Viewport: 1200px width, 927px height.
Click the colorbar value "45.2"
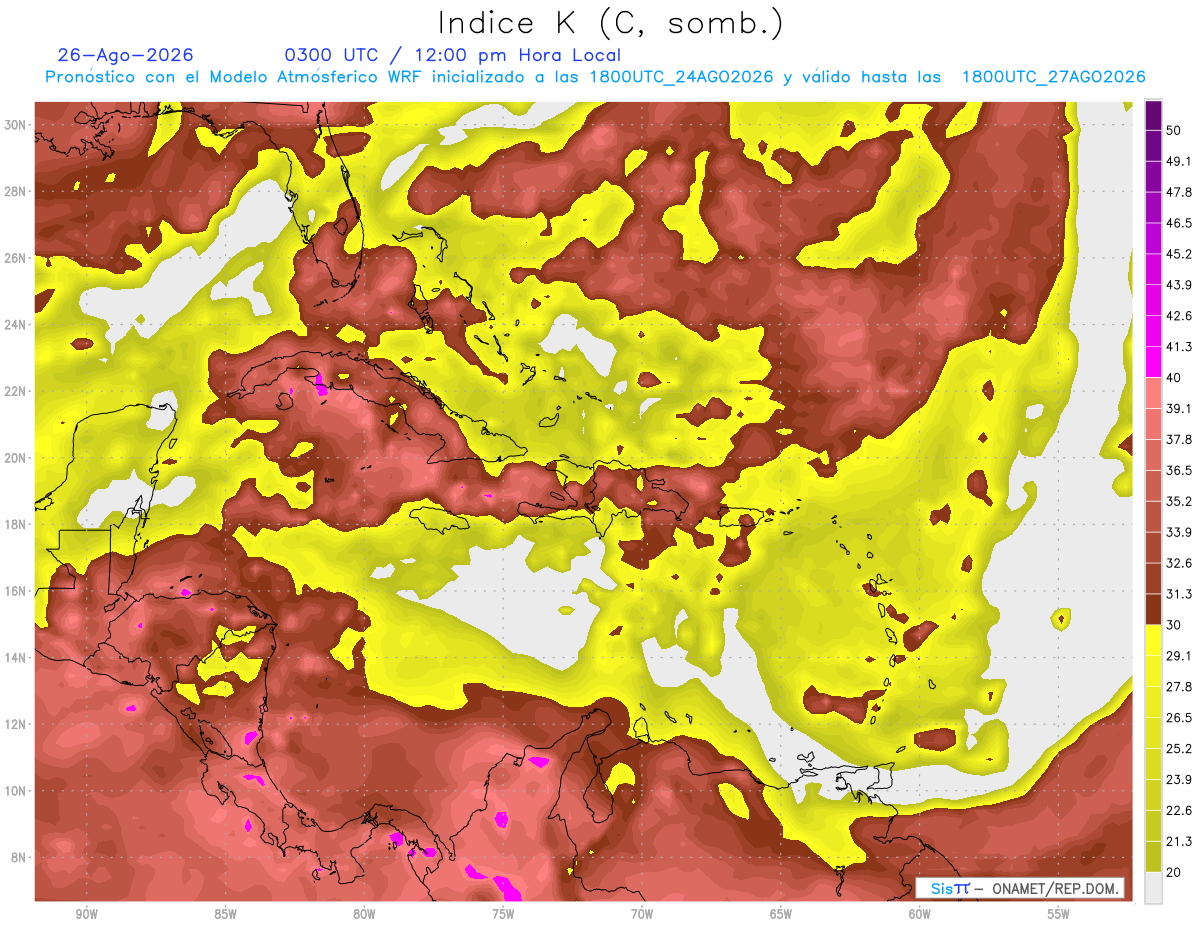pyautogui.click(x=1178, y=254)
